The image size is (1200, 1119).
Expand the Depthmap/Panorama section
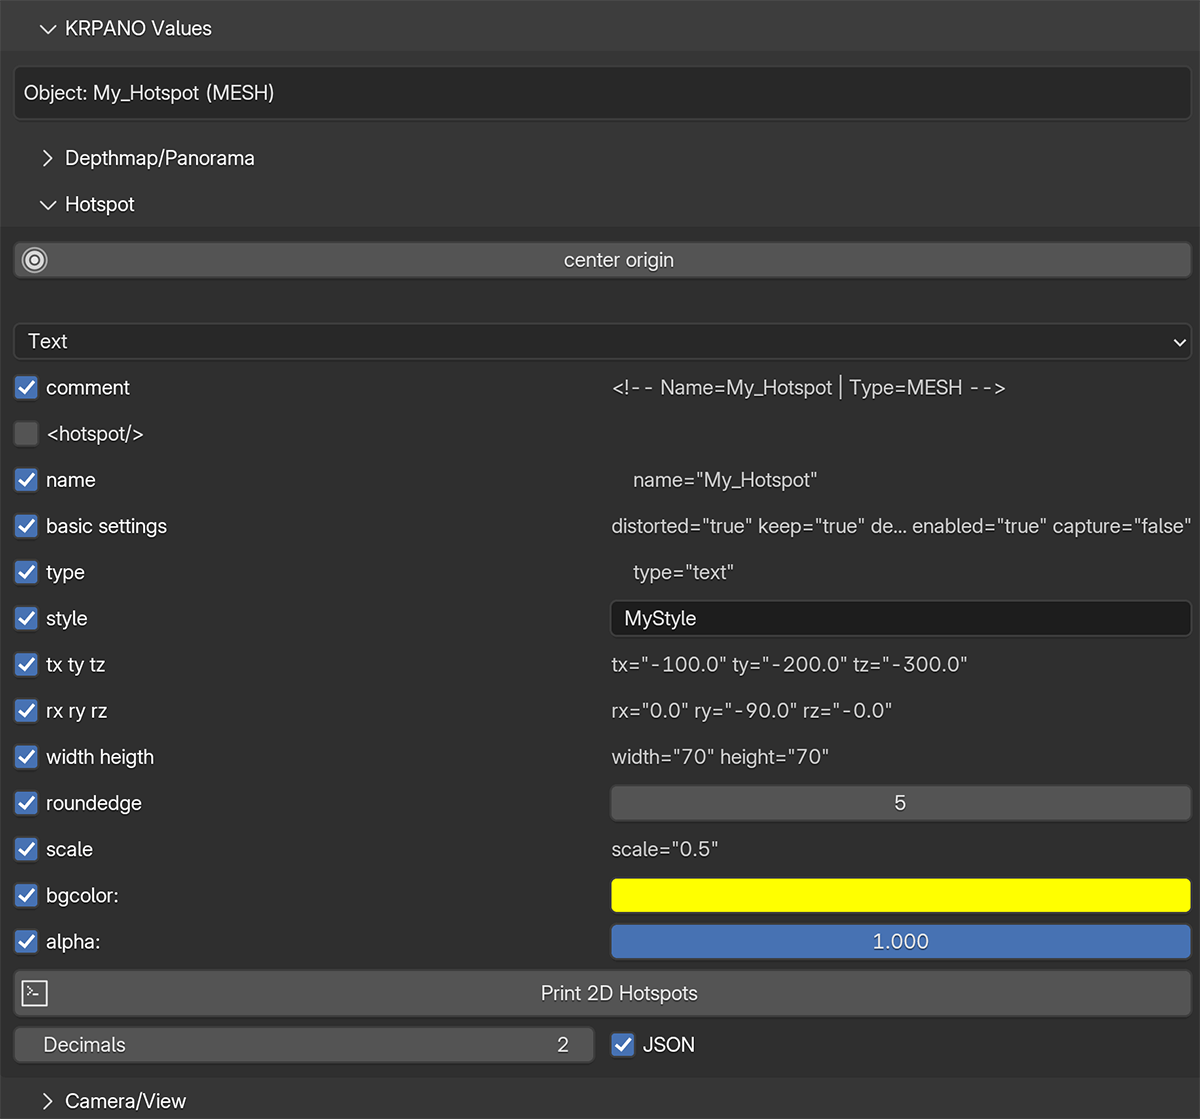[x=47, y=158]
